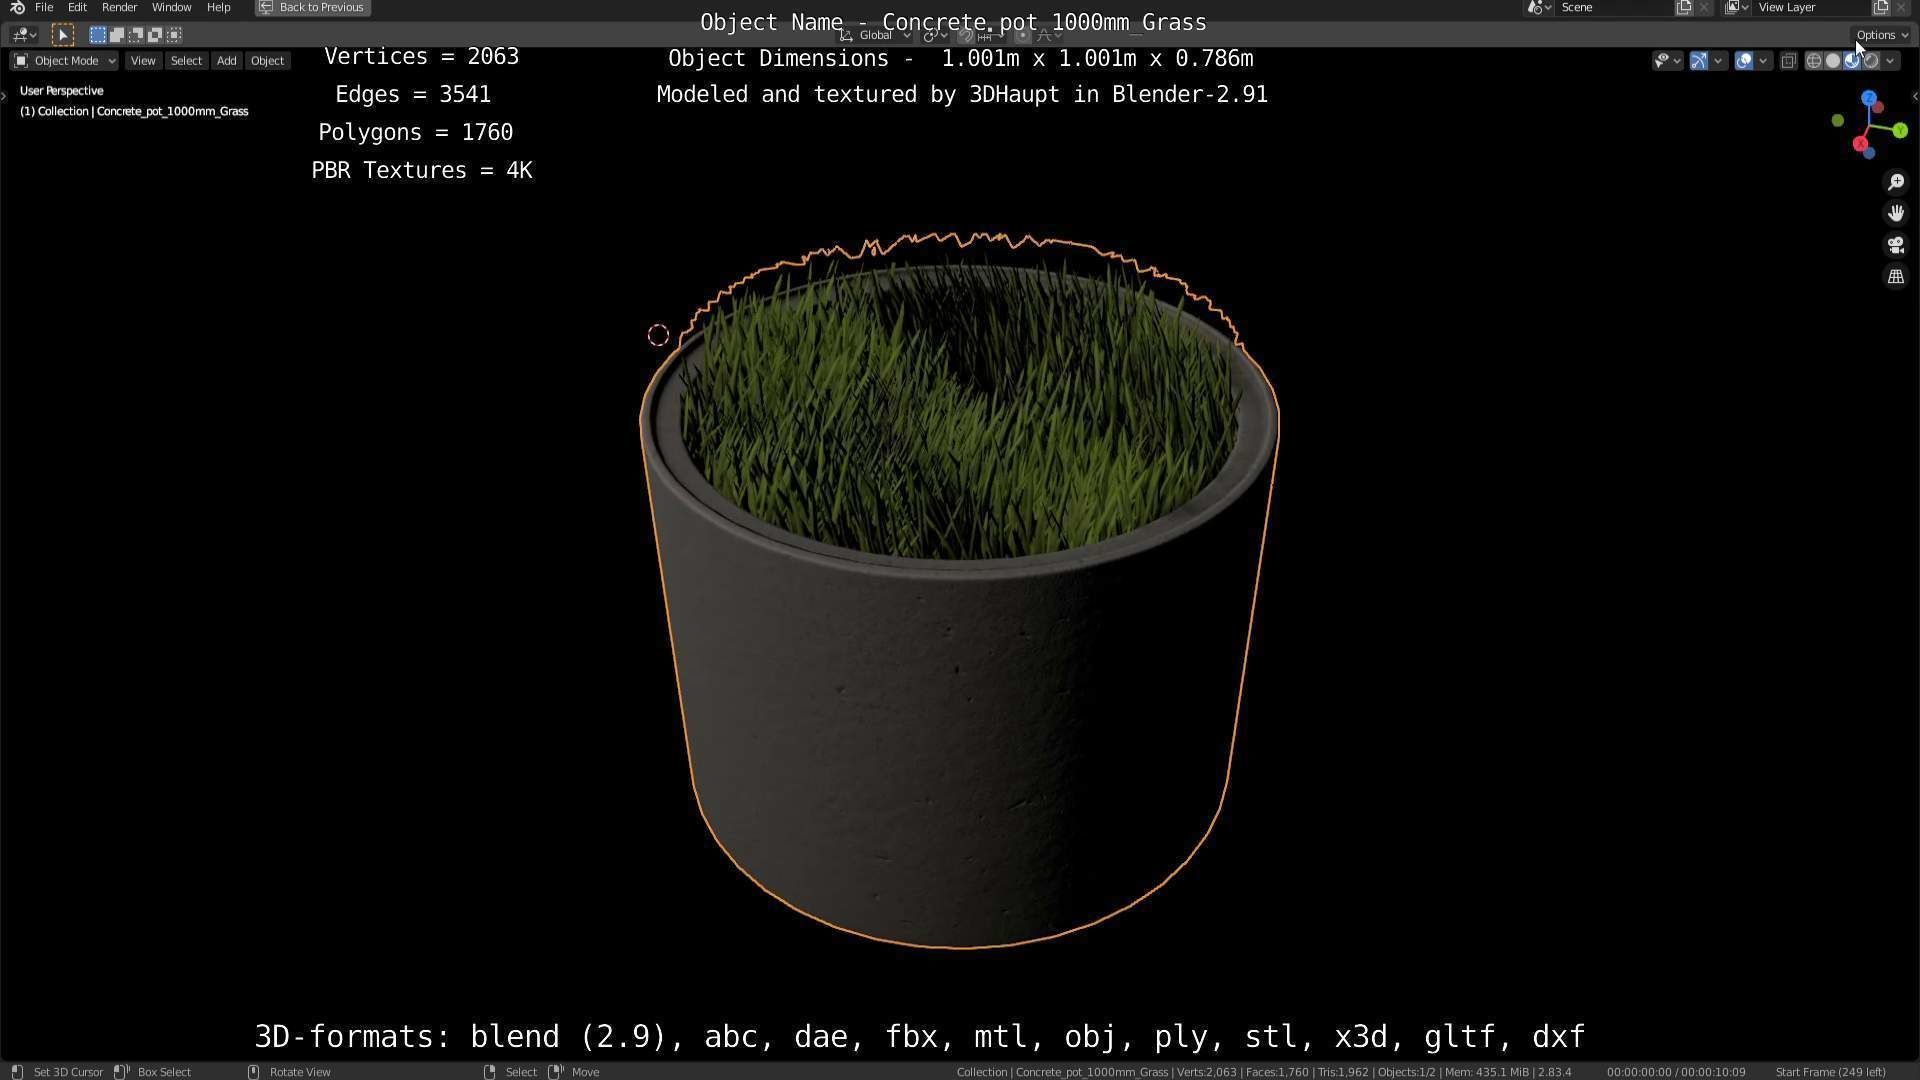
Task: Open the shading options dropdown arrow
Action: (x=1890, y=61)
